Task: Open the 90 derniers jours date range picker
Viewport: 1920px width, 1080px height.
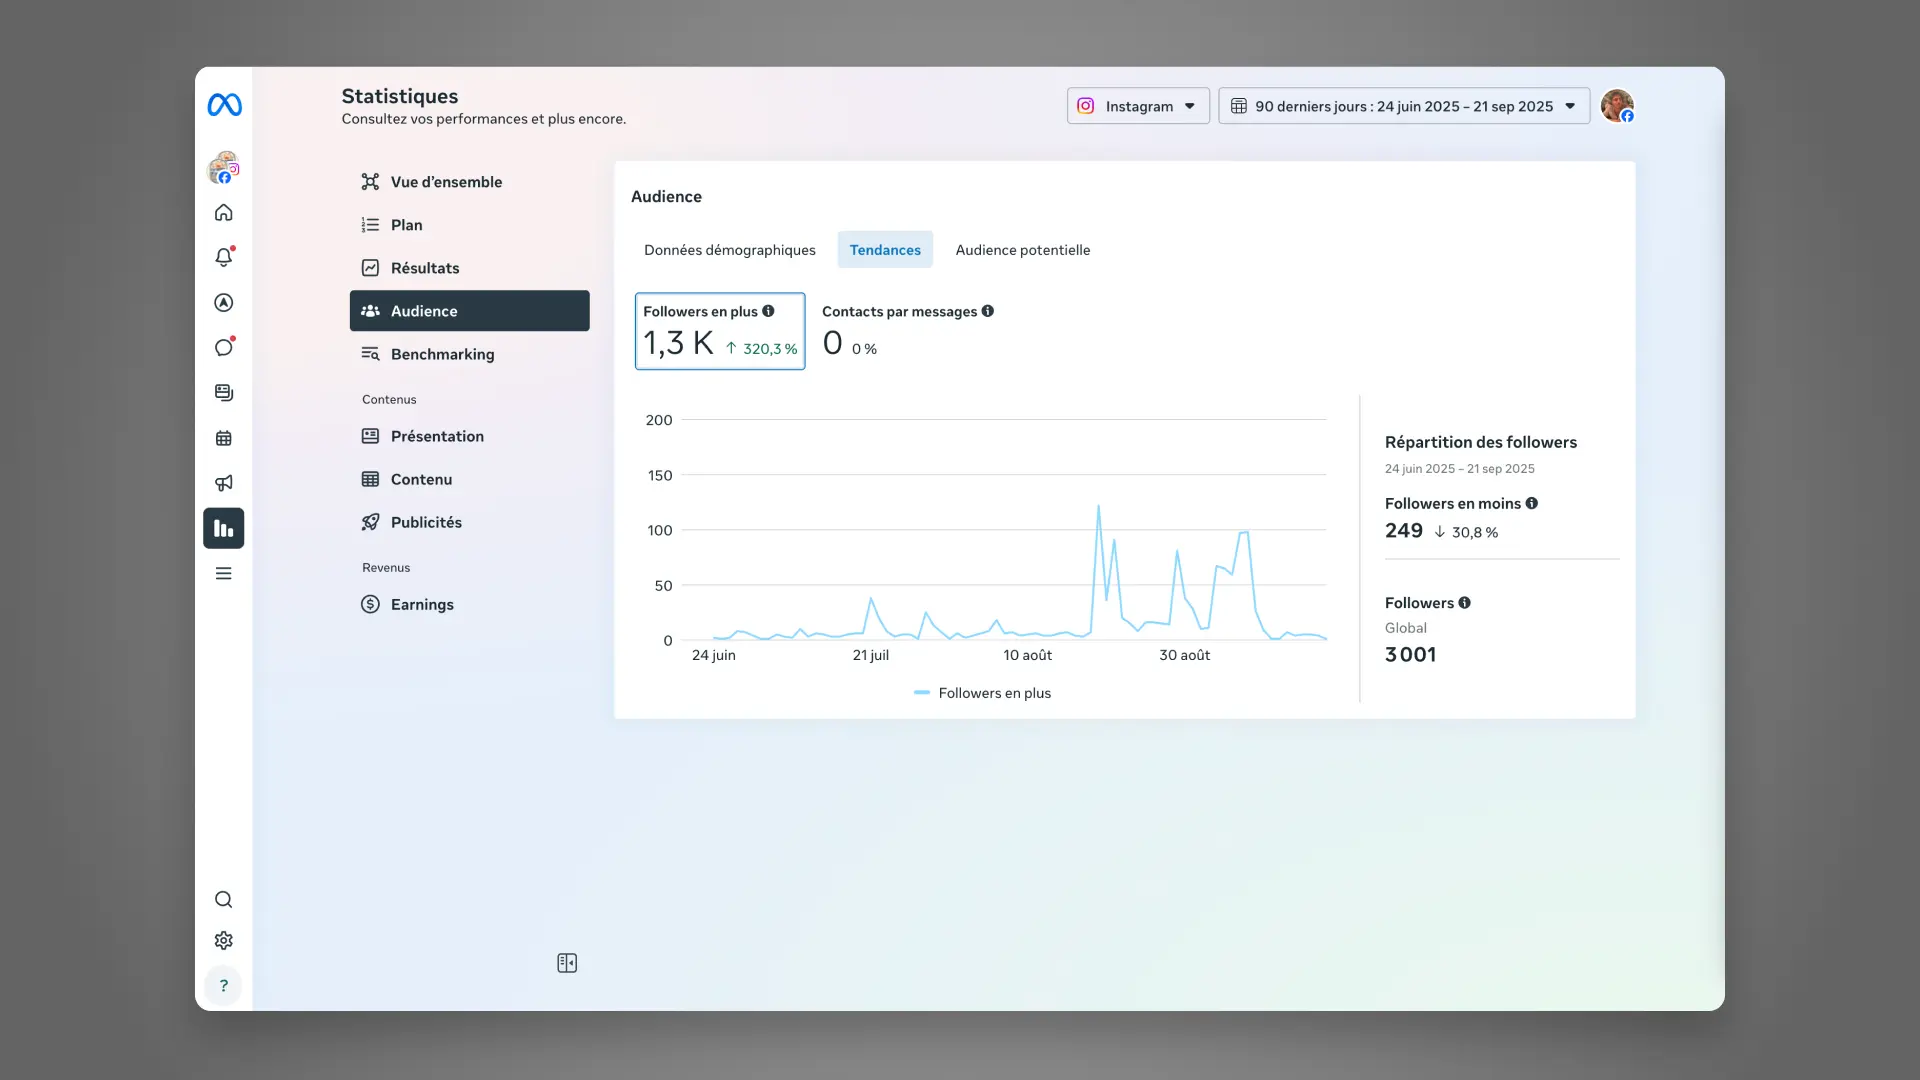Action: coord(1403,106)
